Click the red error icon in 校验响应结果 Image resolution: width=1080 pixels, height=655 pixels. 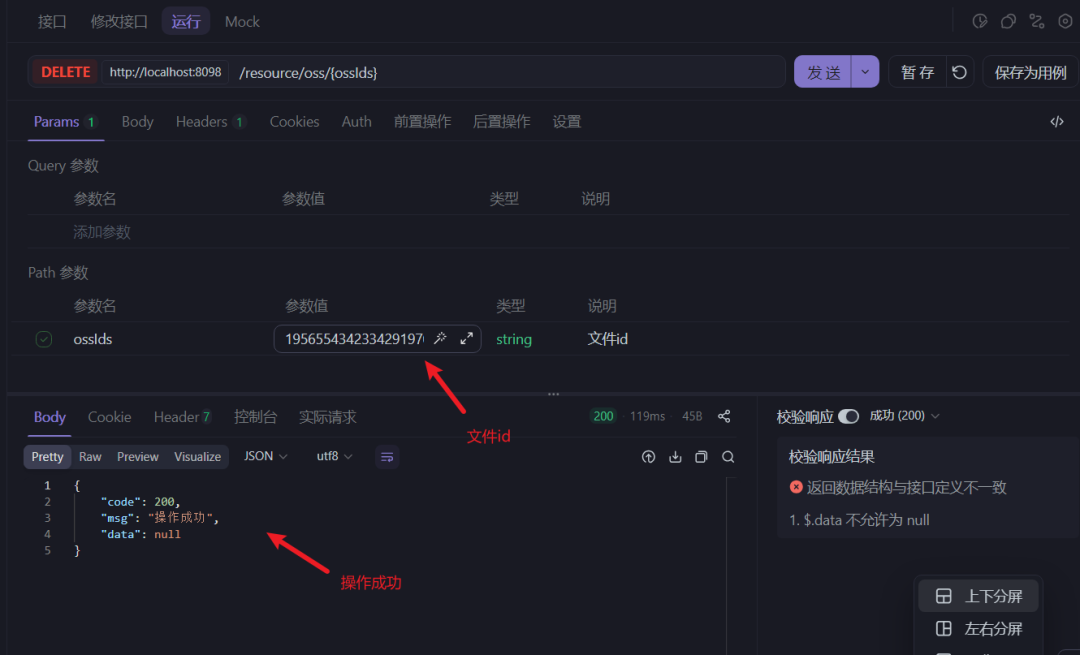(x=796, y=487)
